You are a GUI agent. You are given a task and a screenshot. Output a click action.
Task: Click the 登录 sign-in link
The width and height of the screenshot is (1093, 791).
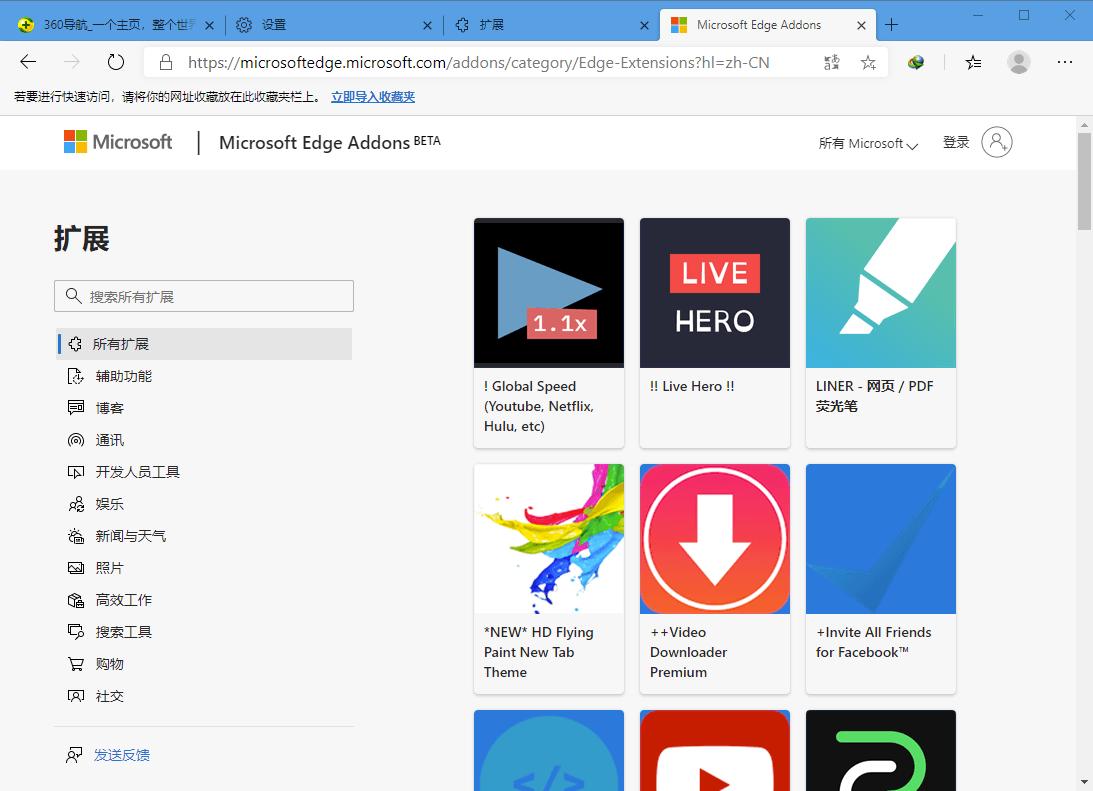(x=956, y=142)
